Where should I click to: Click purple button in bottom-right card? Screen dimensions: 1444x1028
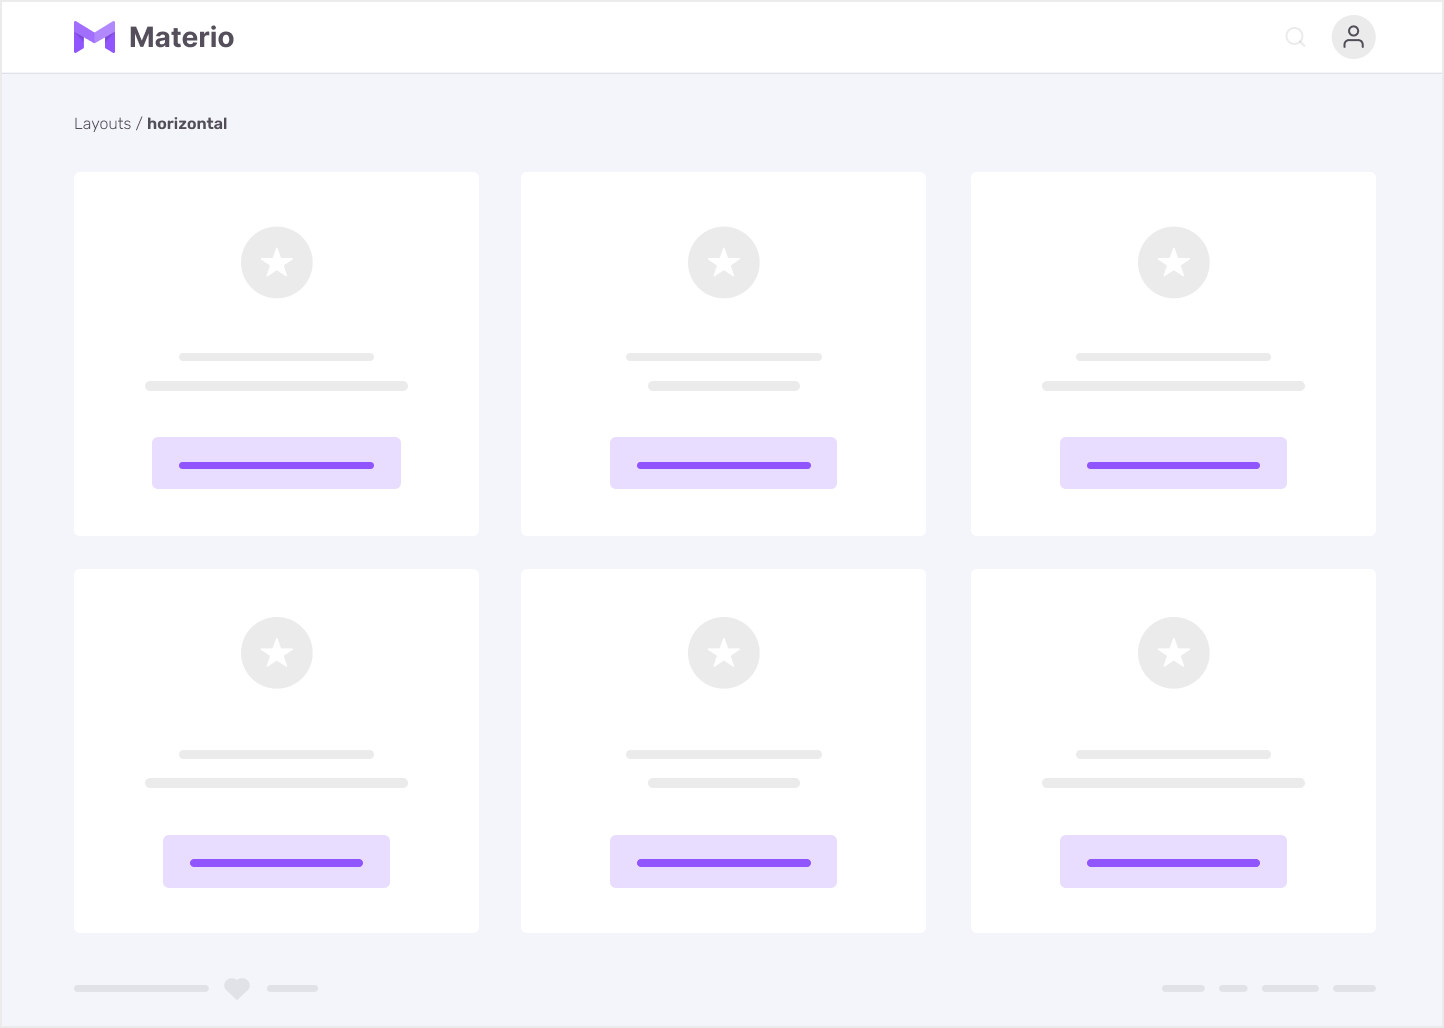[1173, 861]
